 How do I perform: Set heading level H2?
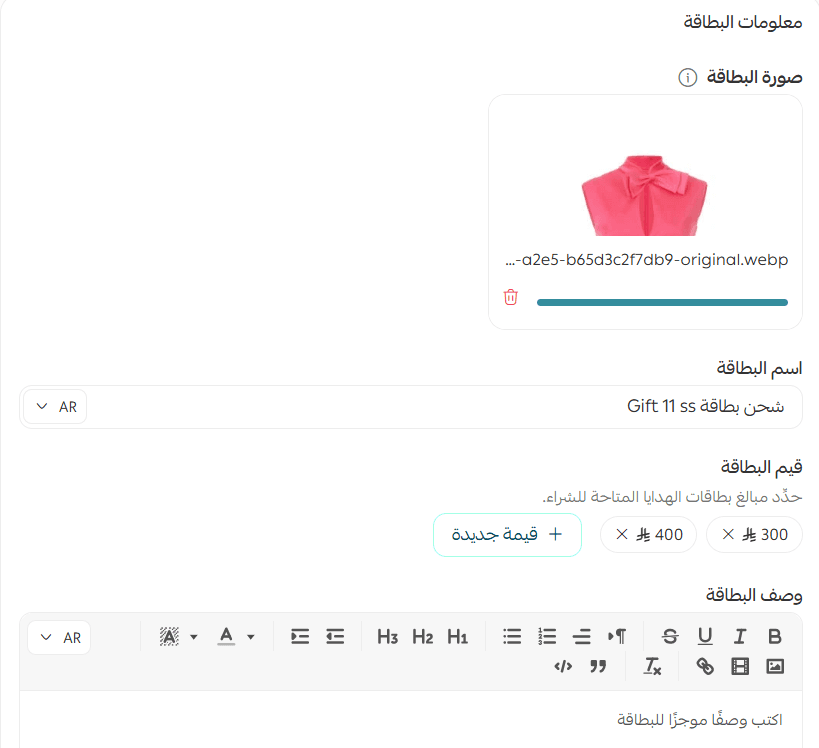(x=422, y=637)
